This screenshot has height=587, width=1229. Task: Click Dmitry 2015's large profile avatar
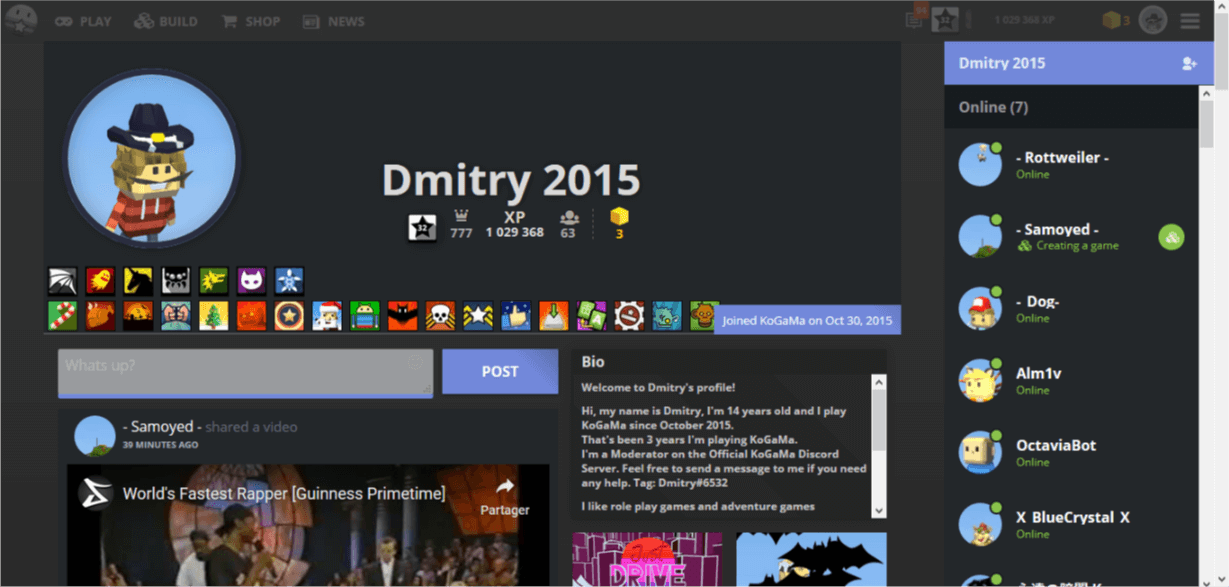(152, 158)
